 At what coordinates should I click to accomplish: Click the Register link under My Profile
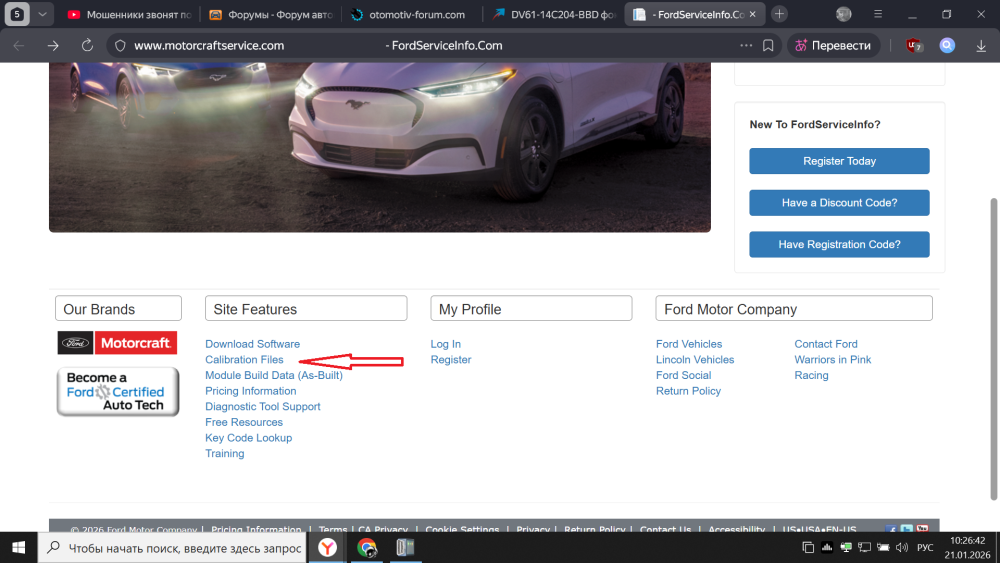pos(450,360)
